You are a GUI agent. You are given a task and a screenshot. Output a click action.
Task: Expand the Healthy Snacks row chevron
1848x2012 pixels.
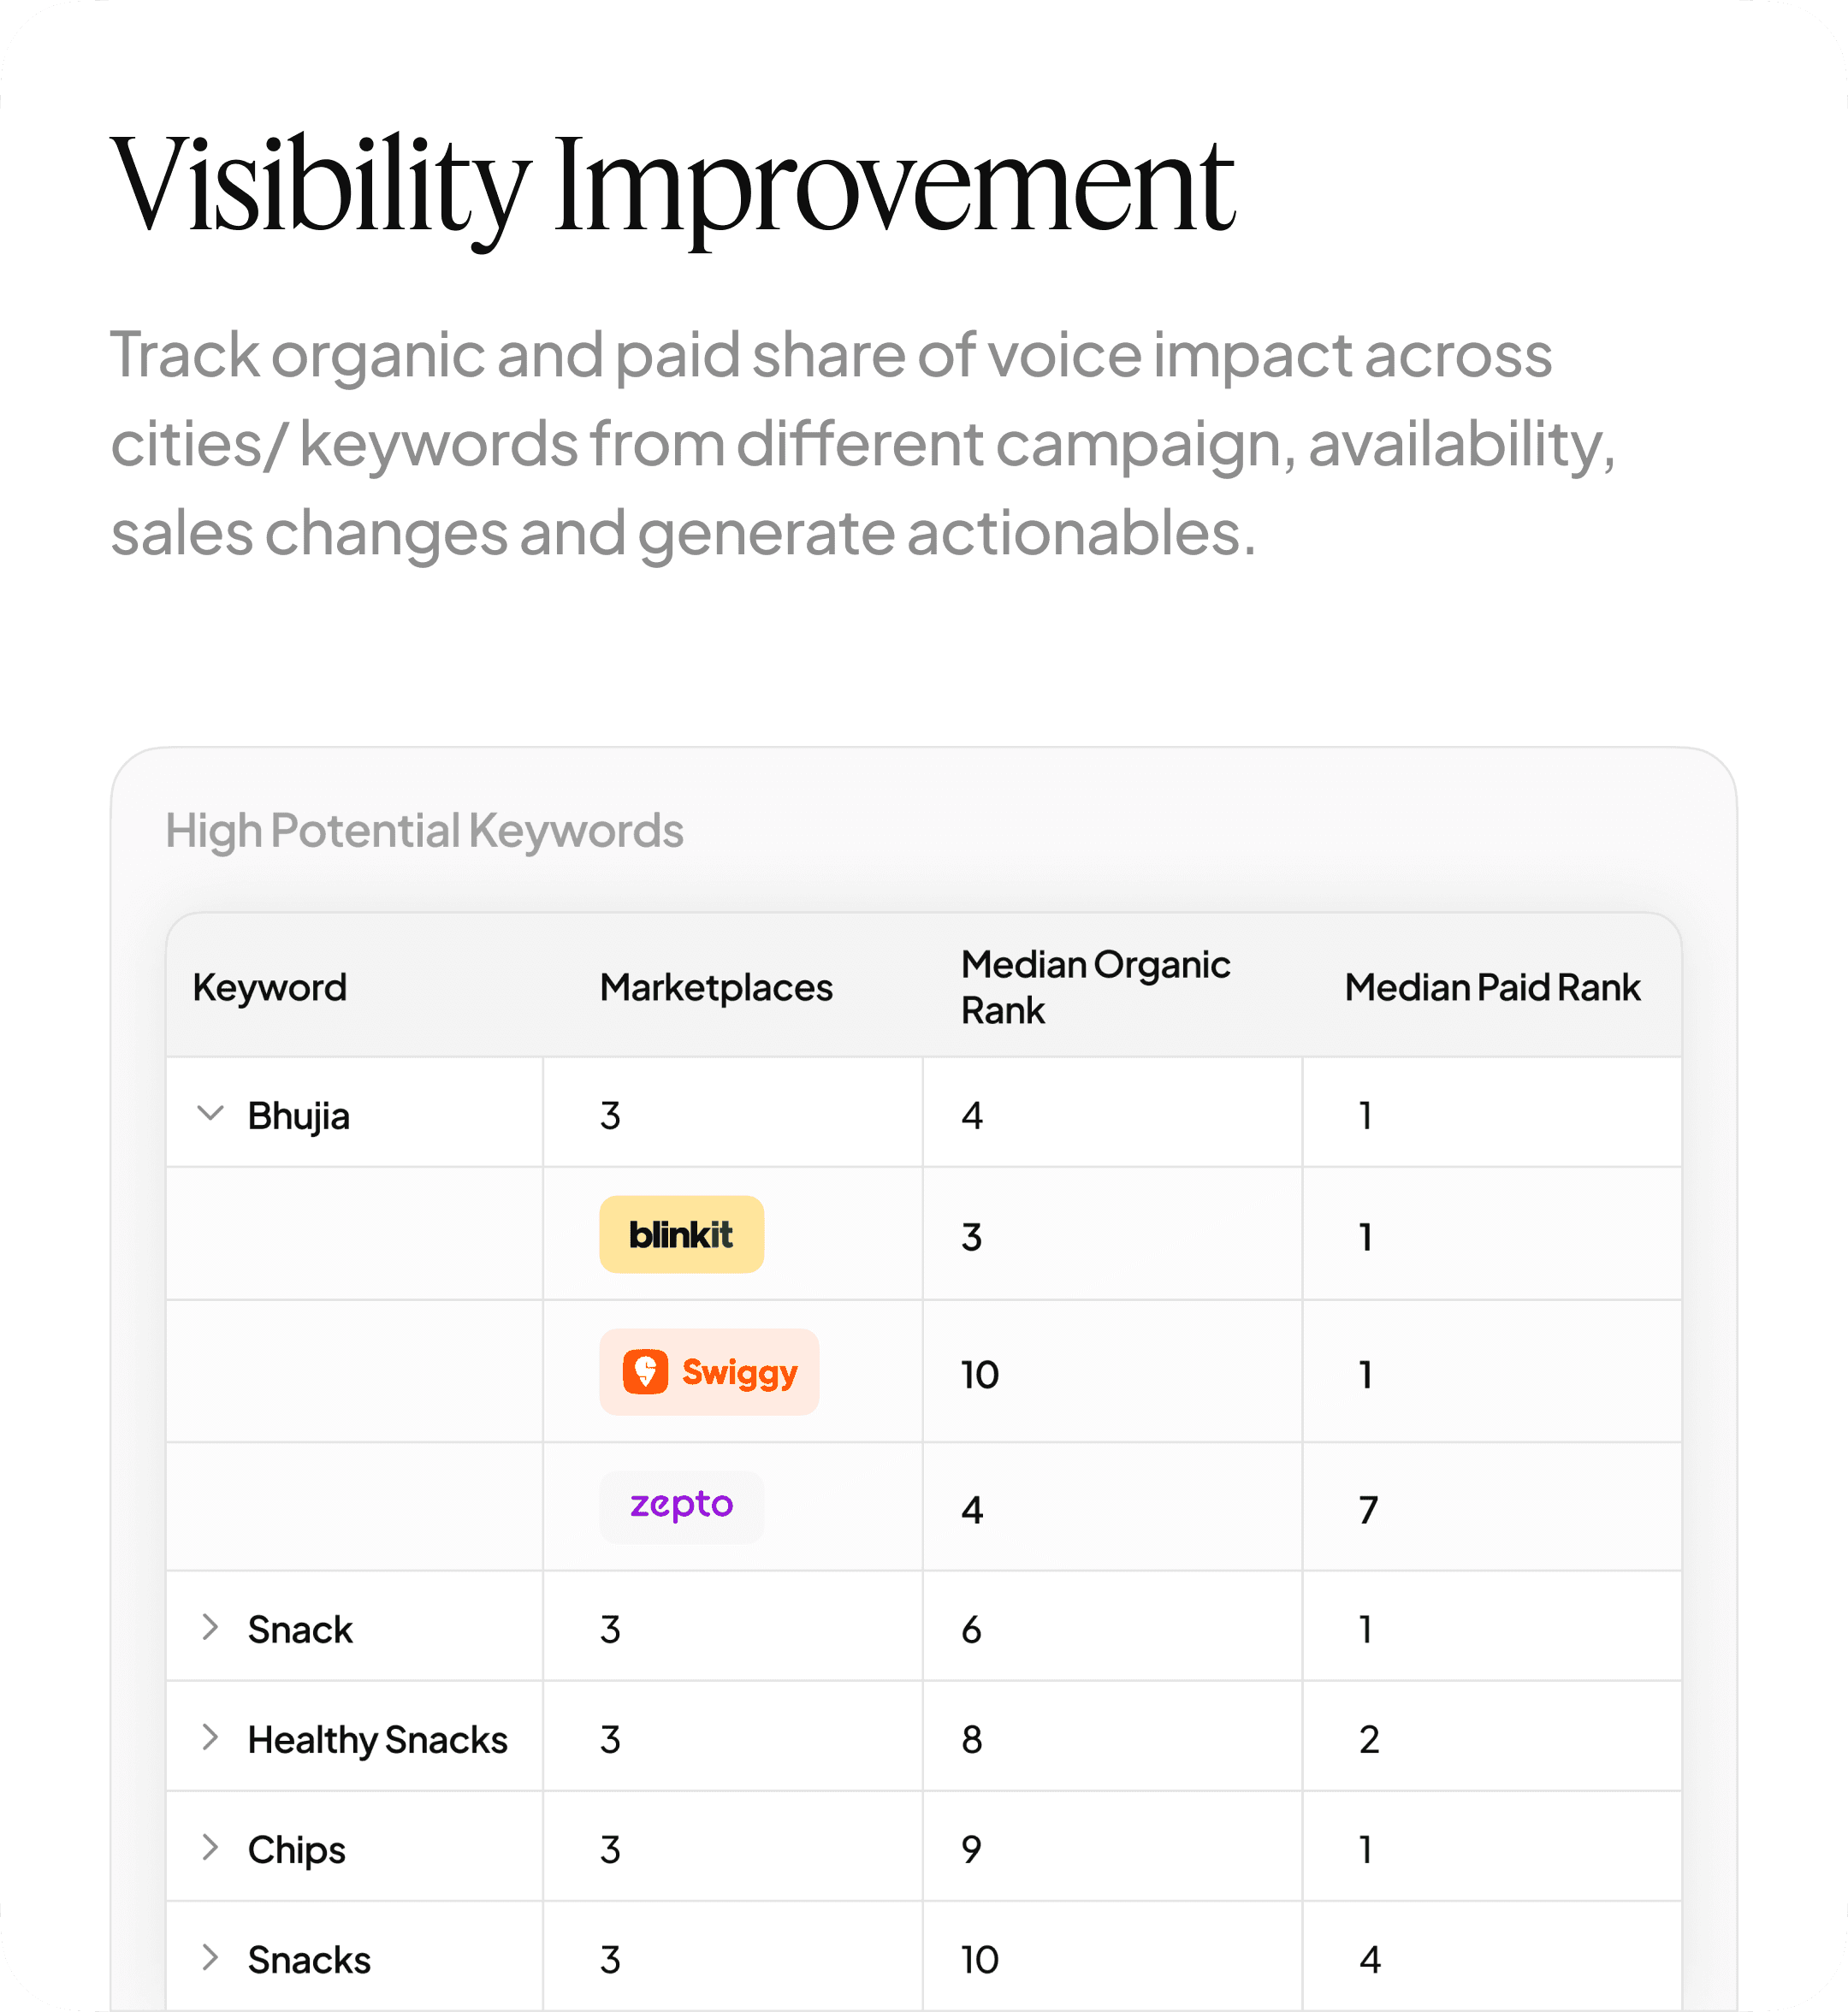pyautogui.click(x=210, y=1737)
